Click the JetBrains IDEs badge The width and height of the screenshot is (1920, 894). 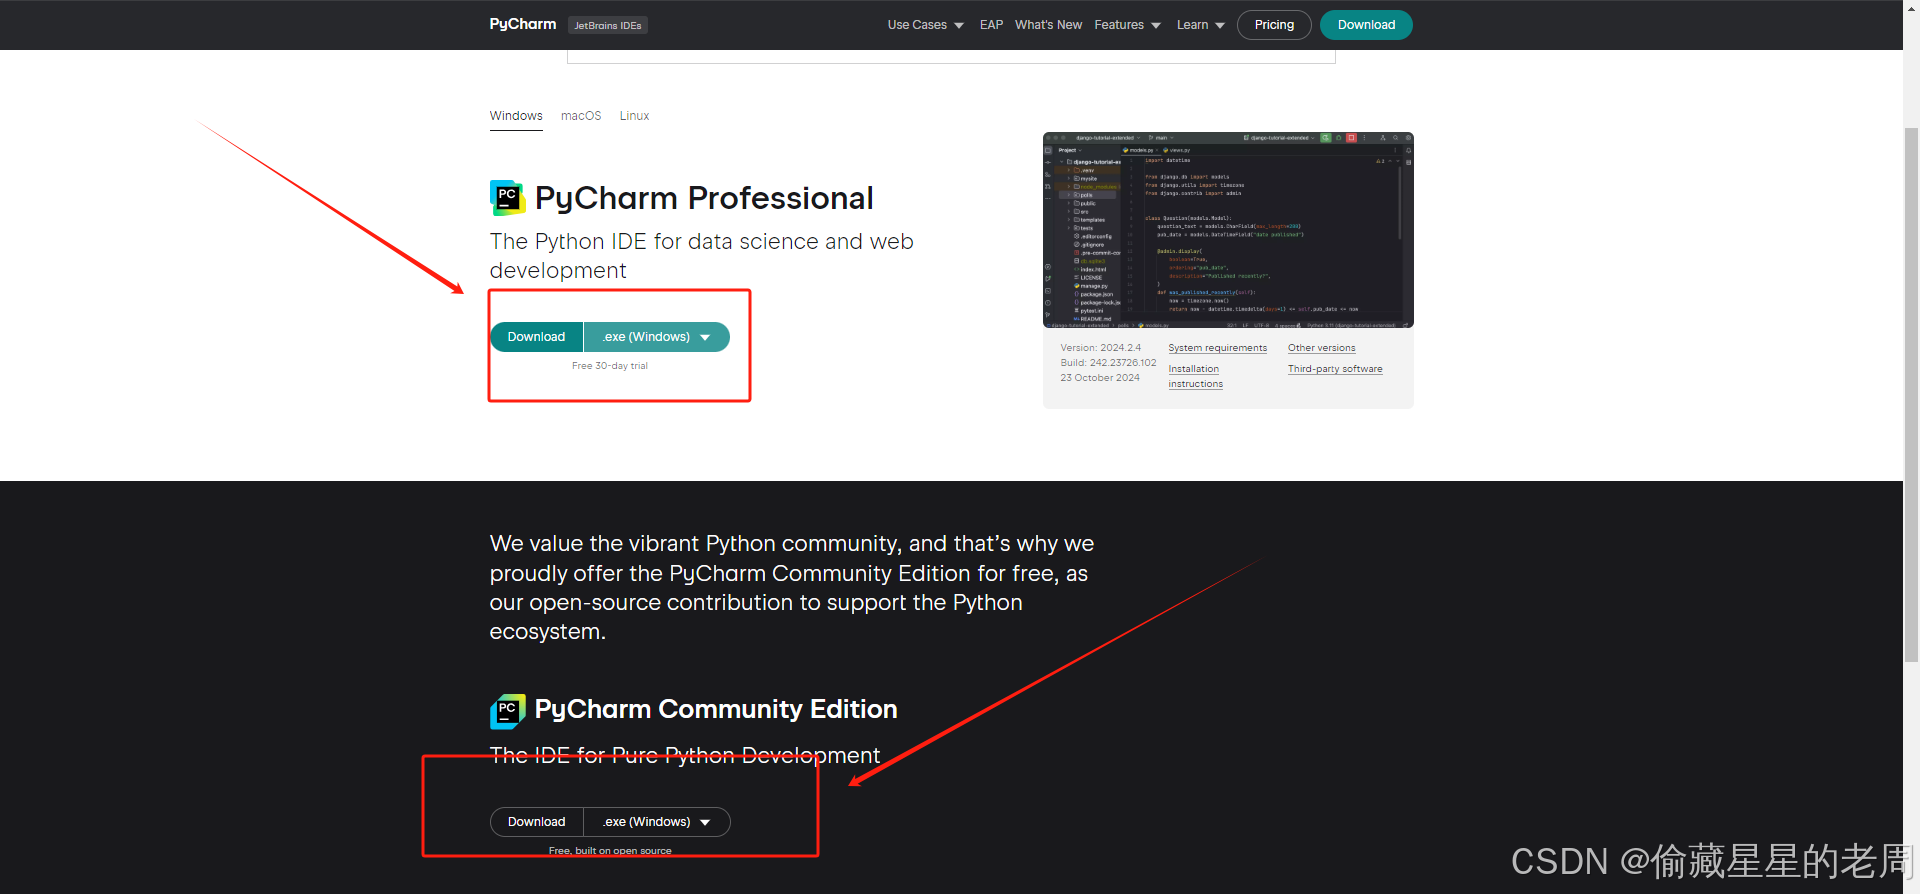pyautogui.click(x=608, y=25)
